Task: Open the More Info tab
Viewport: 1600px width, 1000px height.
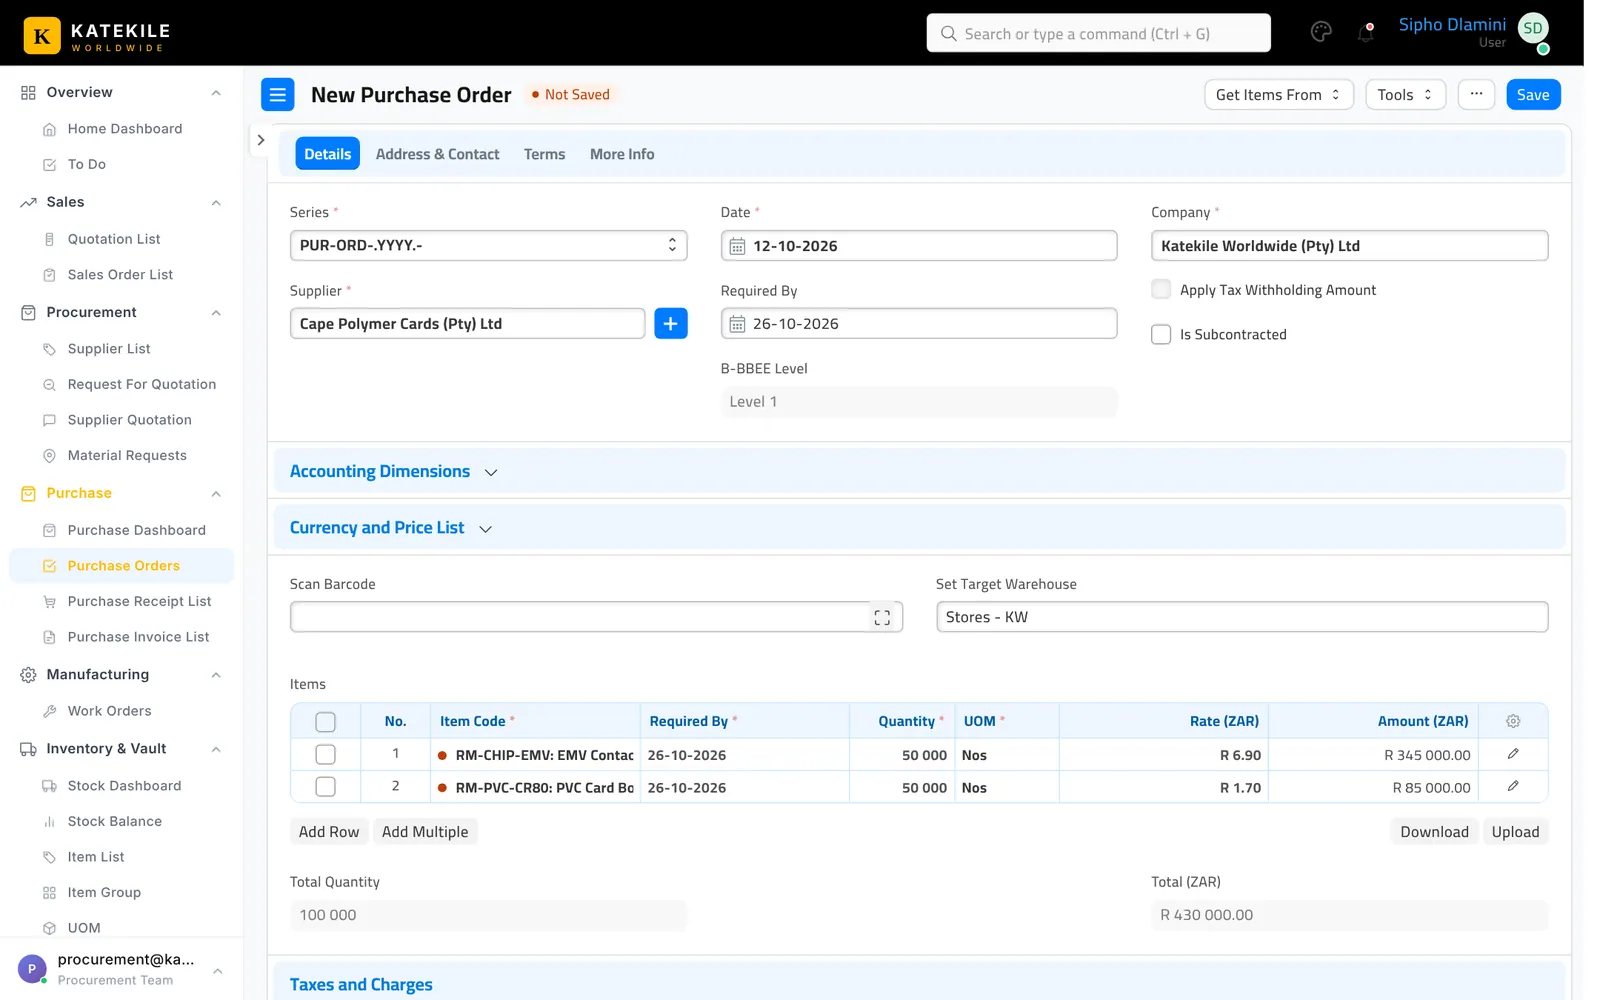Action: pos(622,154)
